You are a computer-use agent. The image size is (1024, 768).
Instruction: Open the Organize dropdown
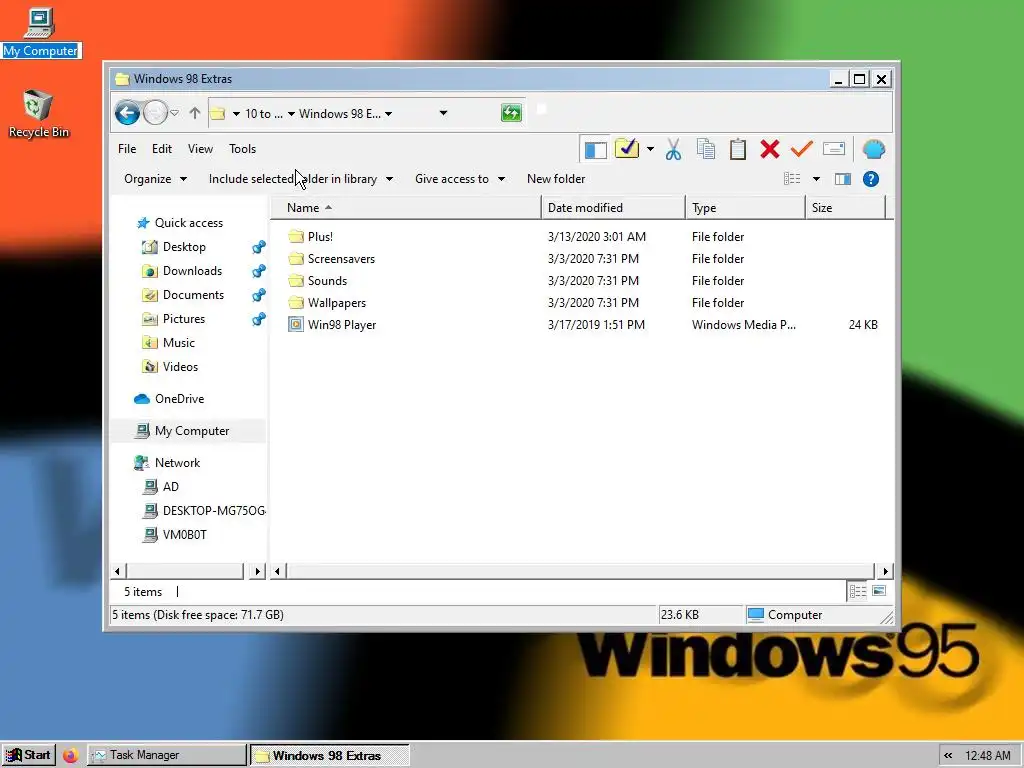(155, 179)
